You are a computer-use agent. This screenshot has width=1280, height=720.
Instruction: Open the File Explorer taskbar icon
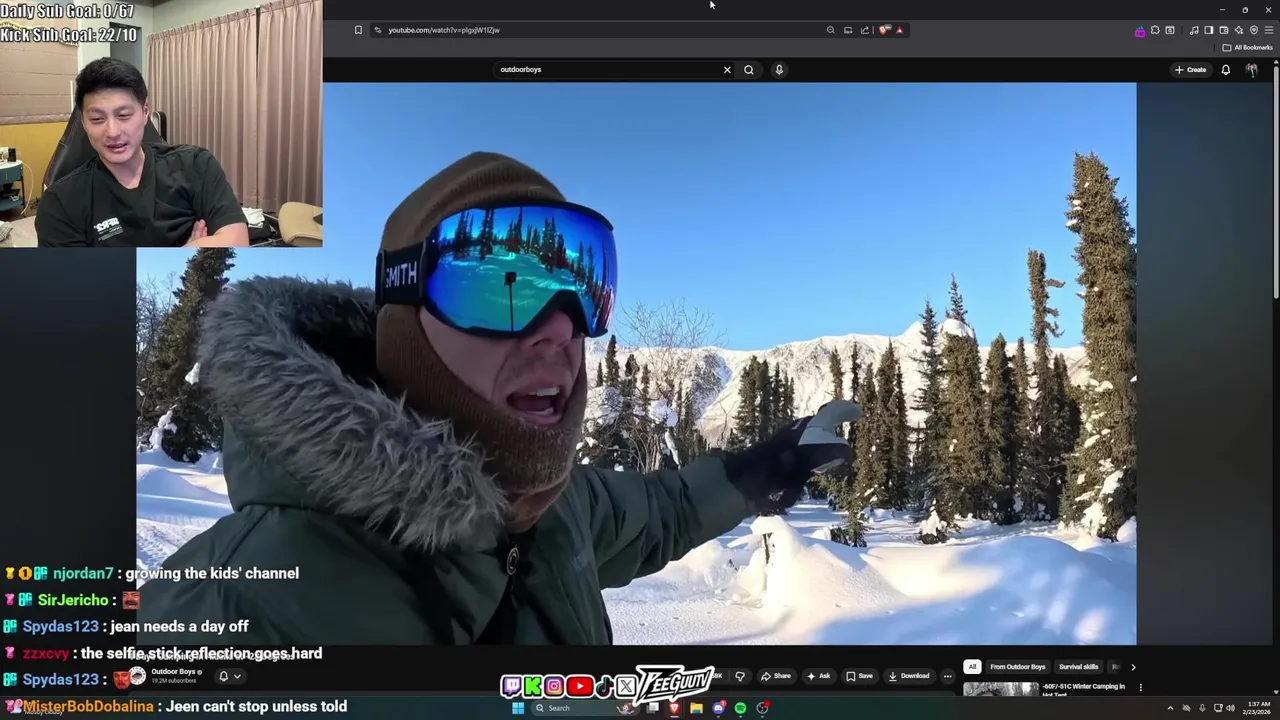point(696,708)
